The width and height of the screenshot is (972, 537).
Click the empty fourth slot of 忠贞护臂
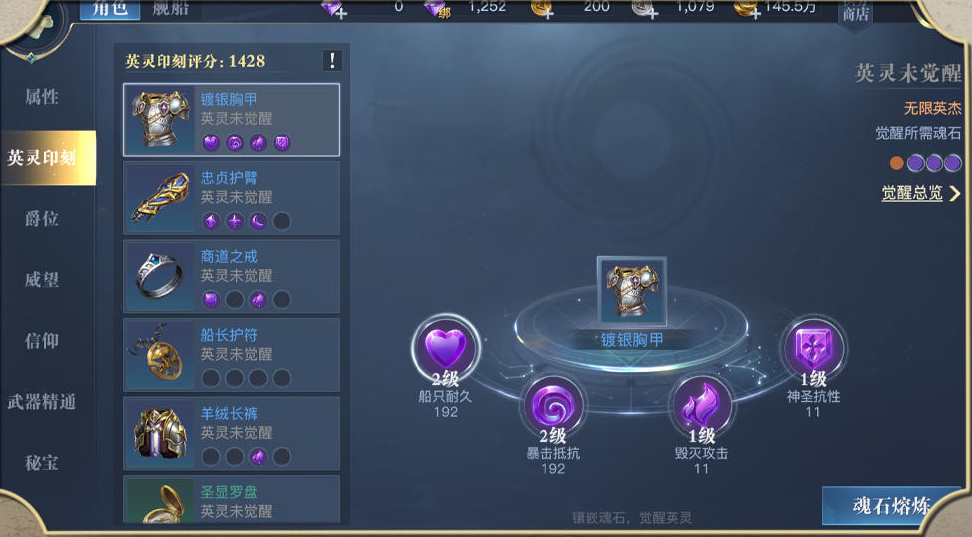[x=281, y=221]
